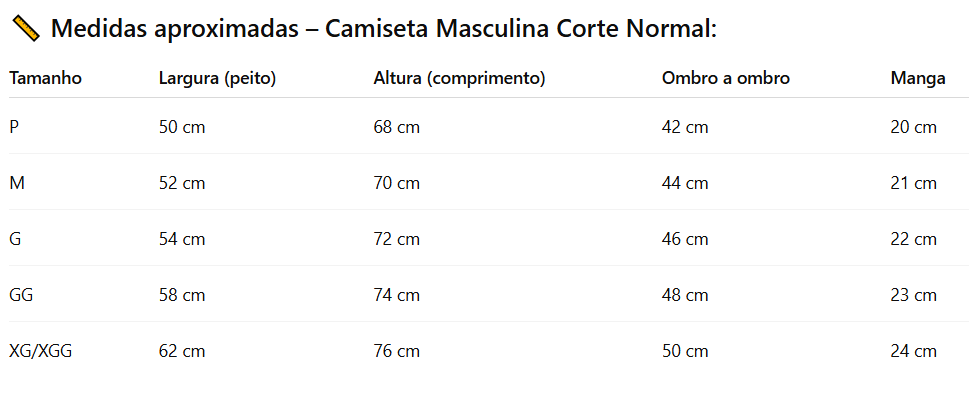This screenshot has width=970, height=396.
Task: Click the size M row label
Action: 17,184
